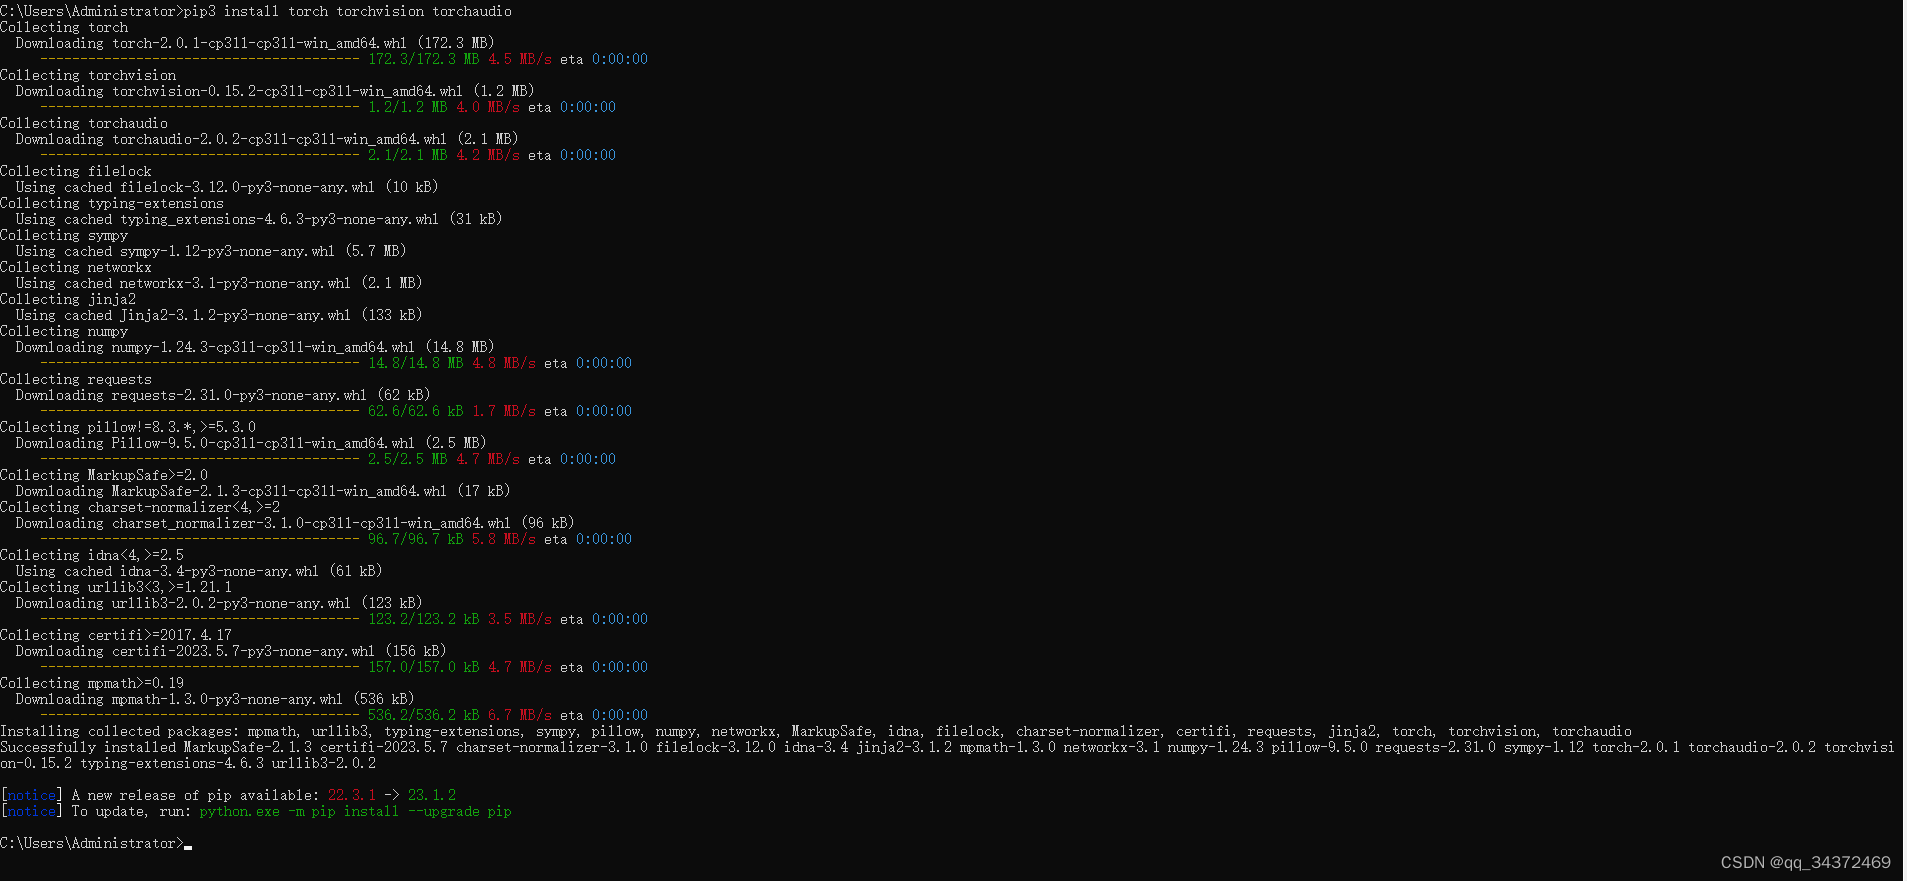Click the mpmath download progress bar

[199, 715]
